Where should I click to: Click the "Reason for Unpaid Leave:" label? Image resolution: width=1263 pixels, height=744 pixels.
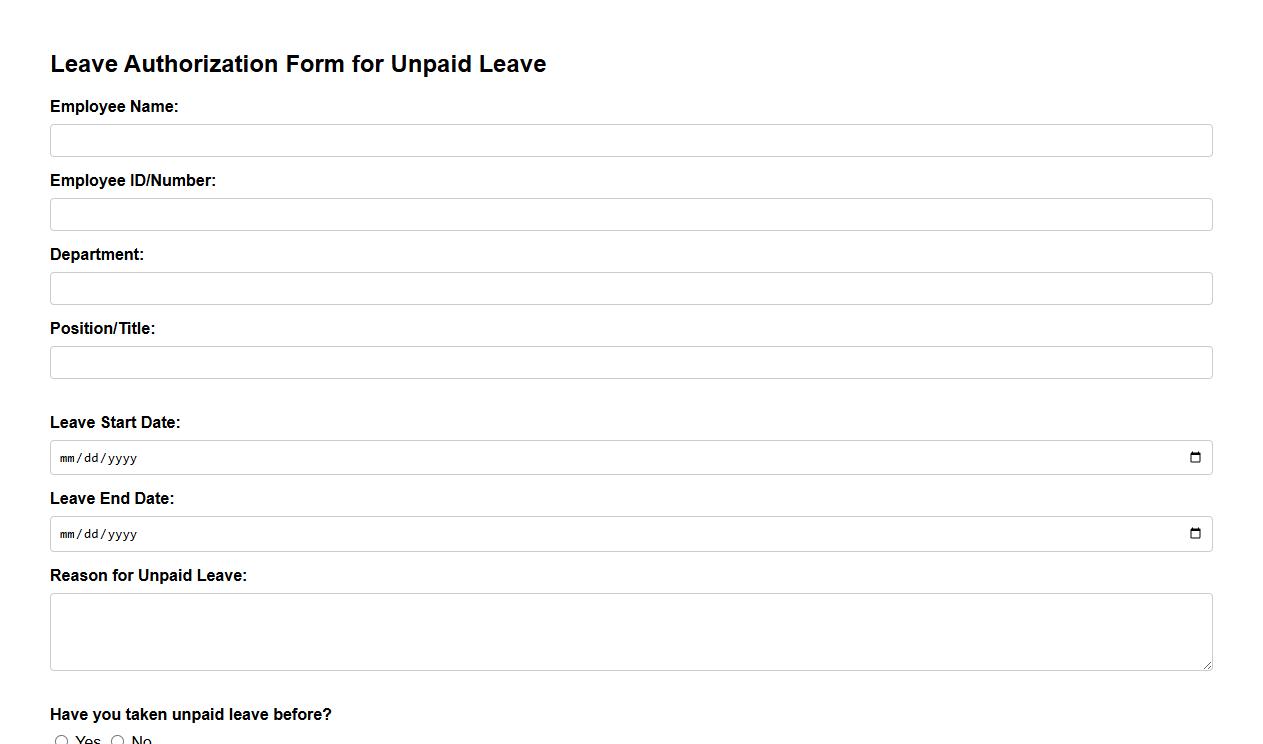pos(148,575)
